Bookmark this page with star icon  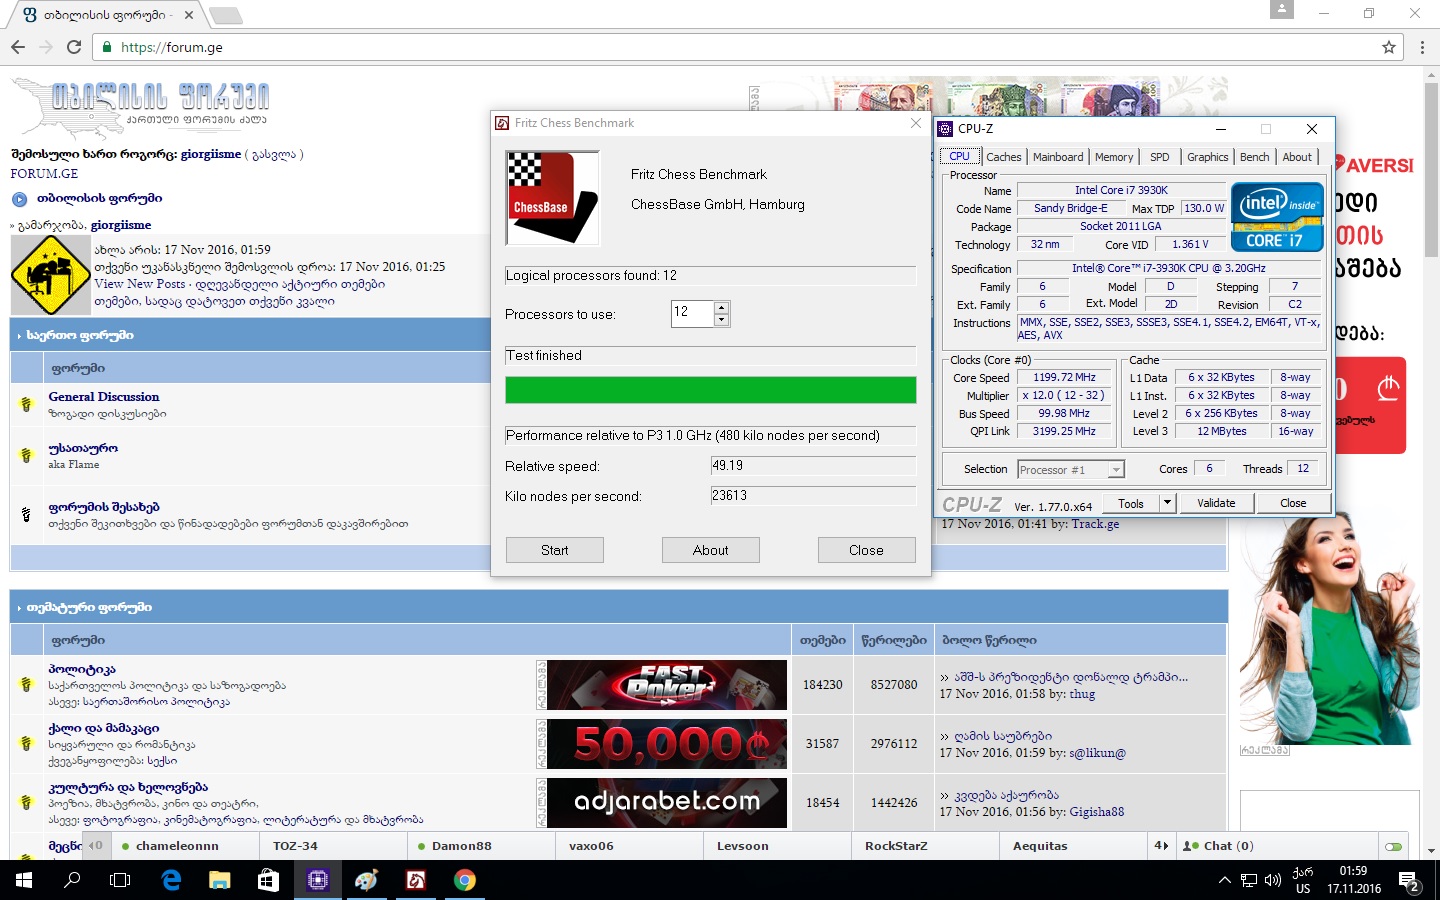click(1388, 47)
